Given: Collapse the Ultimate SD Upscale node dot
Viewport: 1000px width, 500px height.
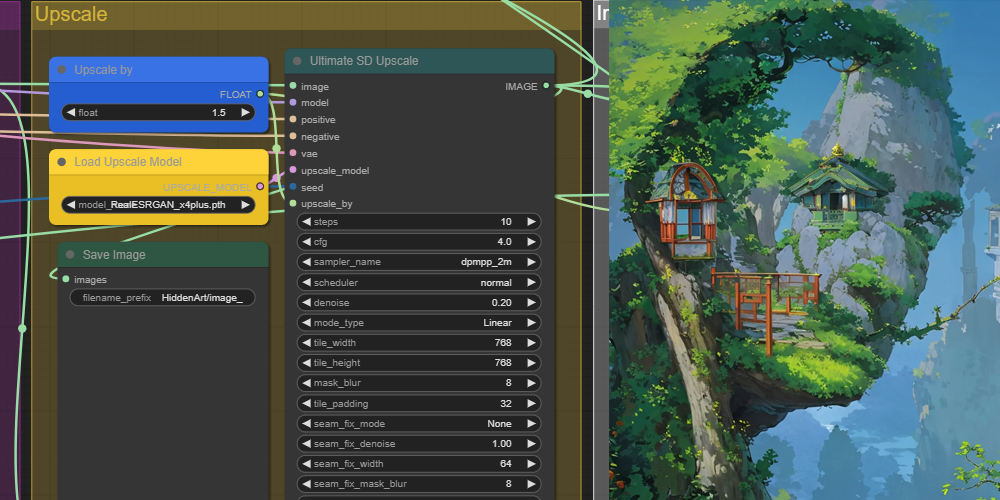Looking at the screenshot, I should pyautogui.click(x=297, y=61).
